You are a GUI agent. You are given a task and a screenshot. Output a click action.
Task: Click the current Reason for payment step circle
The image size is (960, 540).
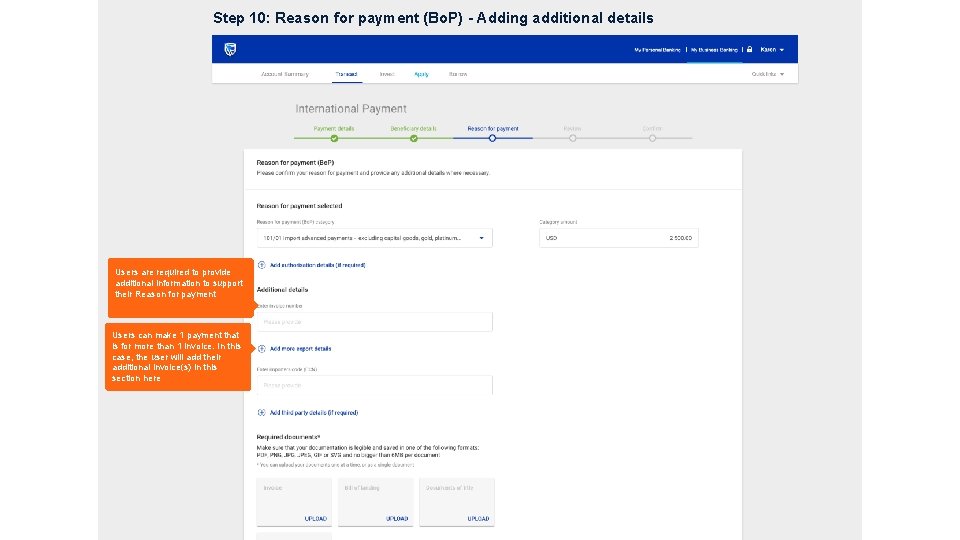(492, 138)
